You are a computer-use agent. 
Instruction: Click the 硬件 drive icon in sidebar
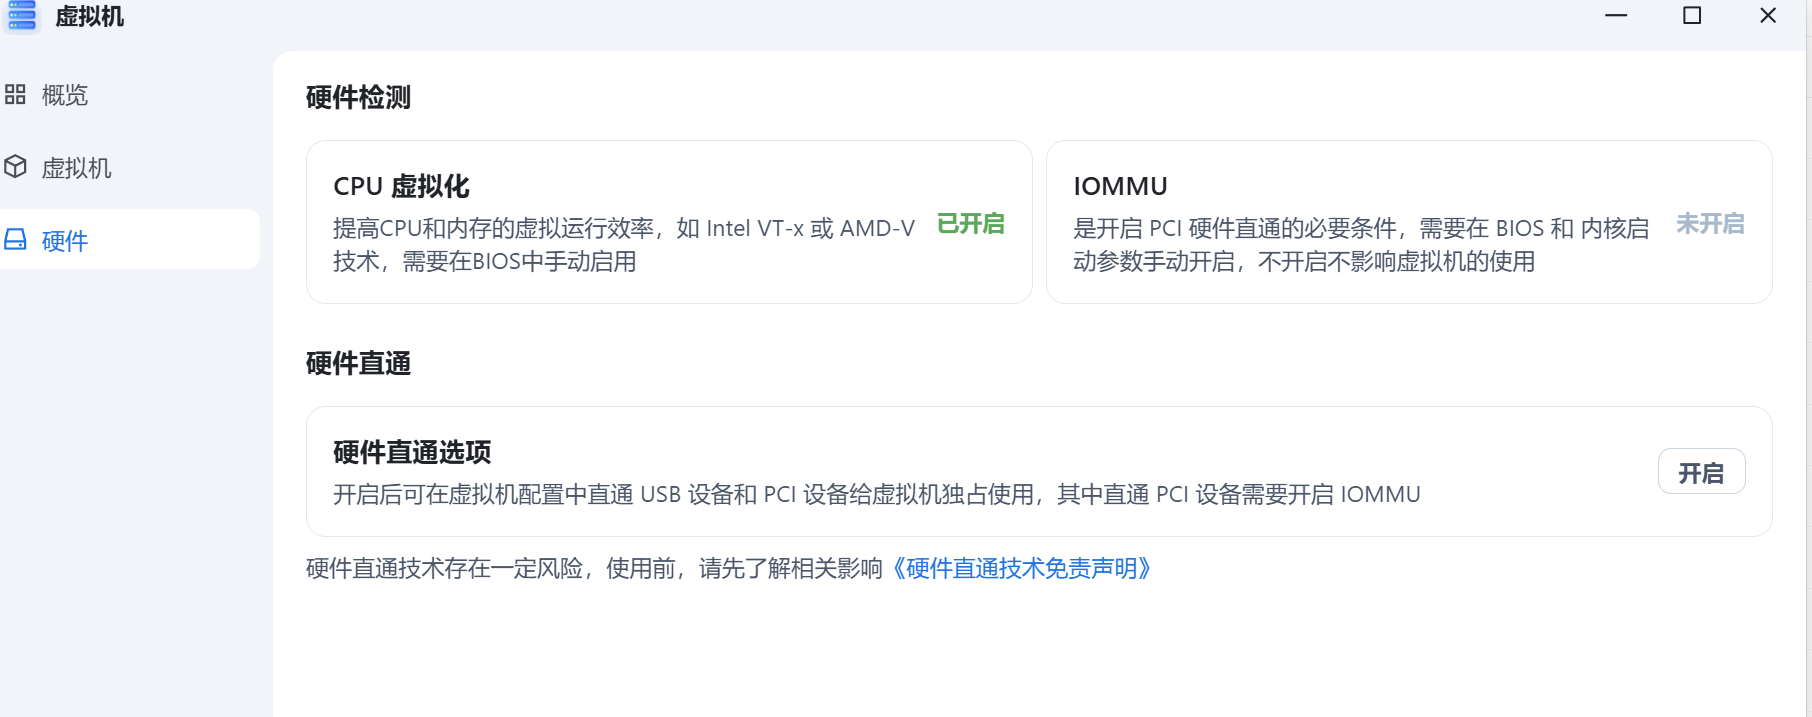[15, 240]
